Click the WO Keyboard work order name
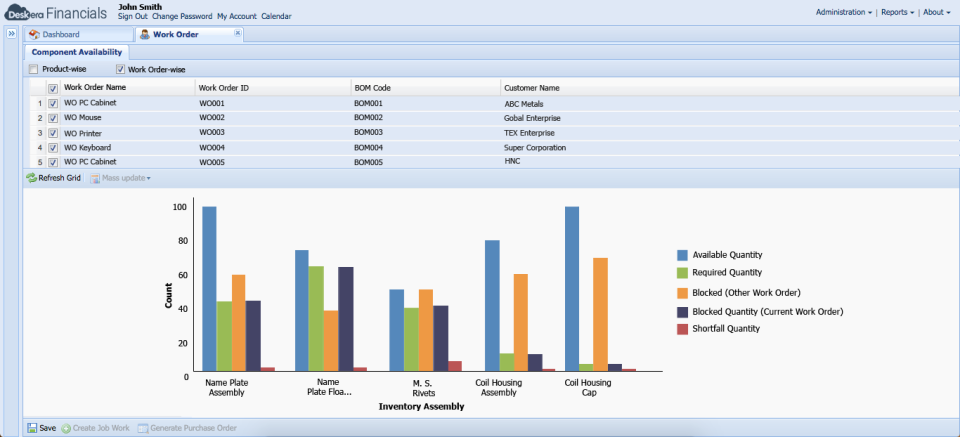 [87, 148]
